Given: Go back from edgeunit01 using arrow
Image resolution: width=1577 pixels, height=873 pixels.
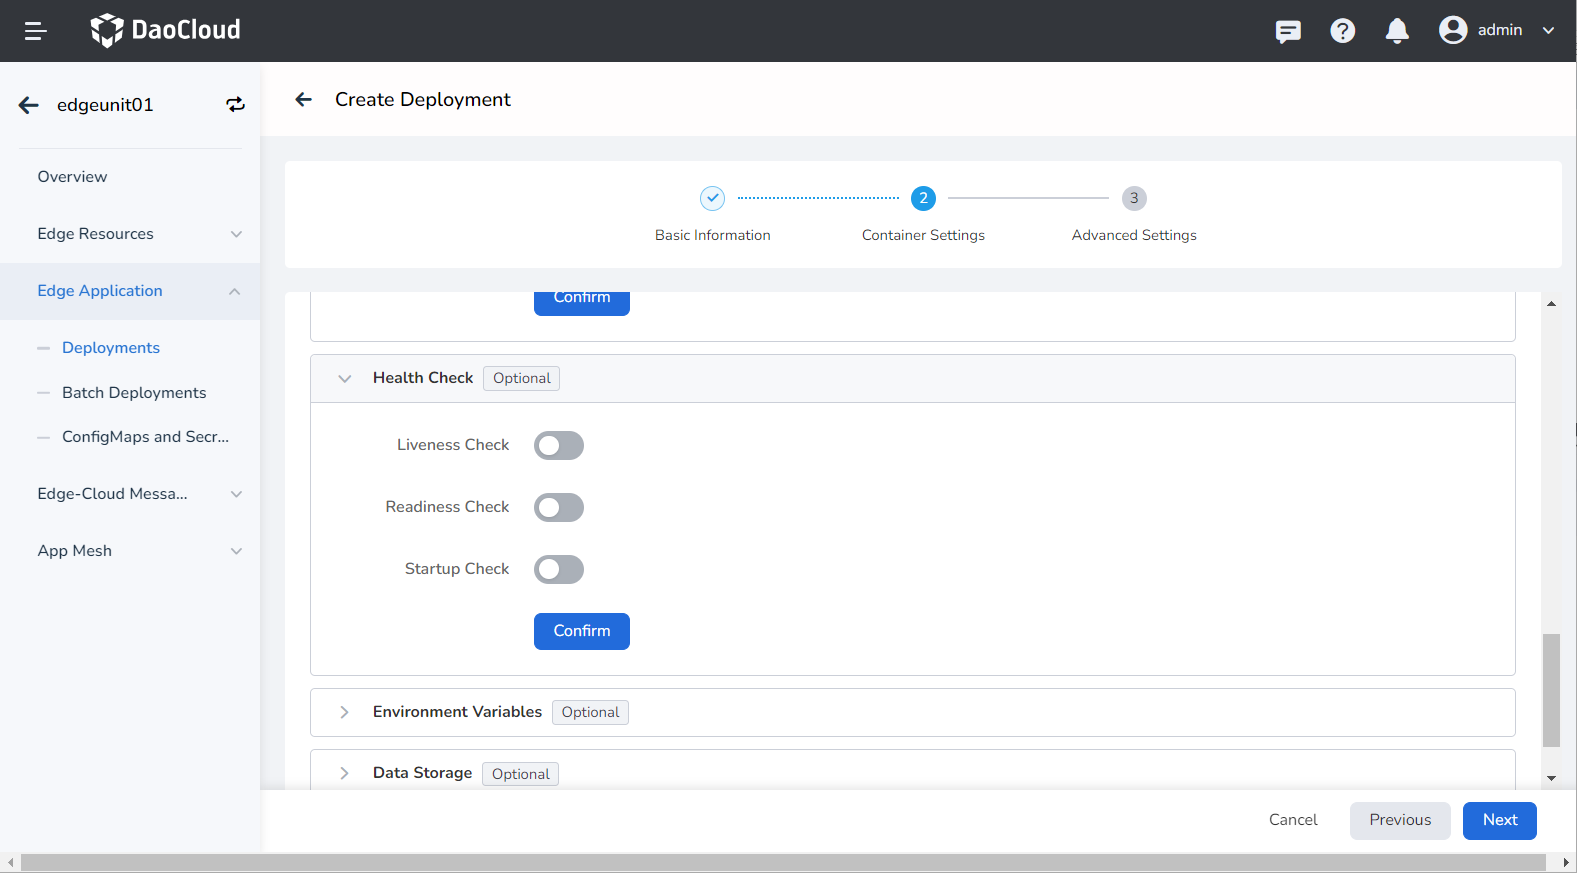Looking at the screenshot, I should point(29,105).
